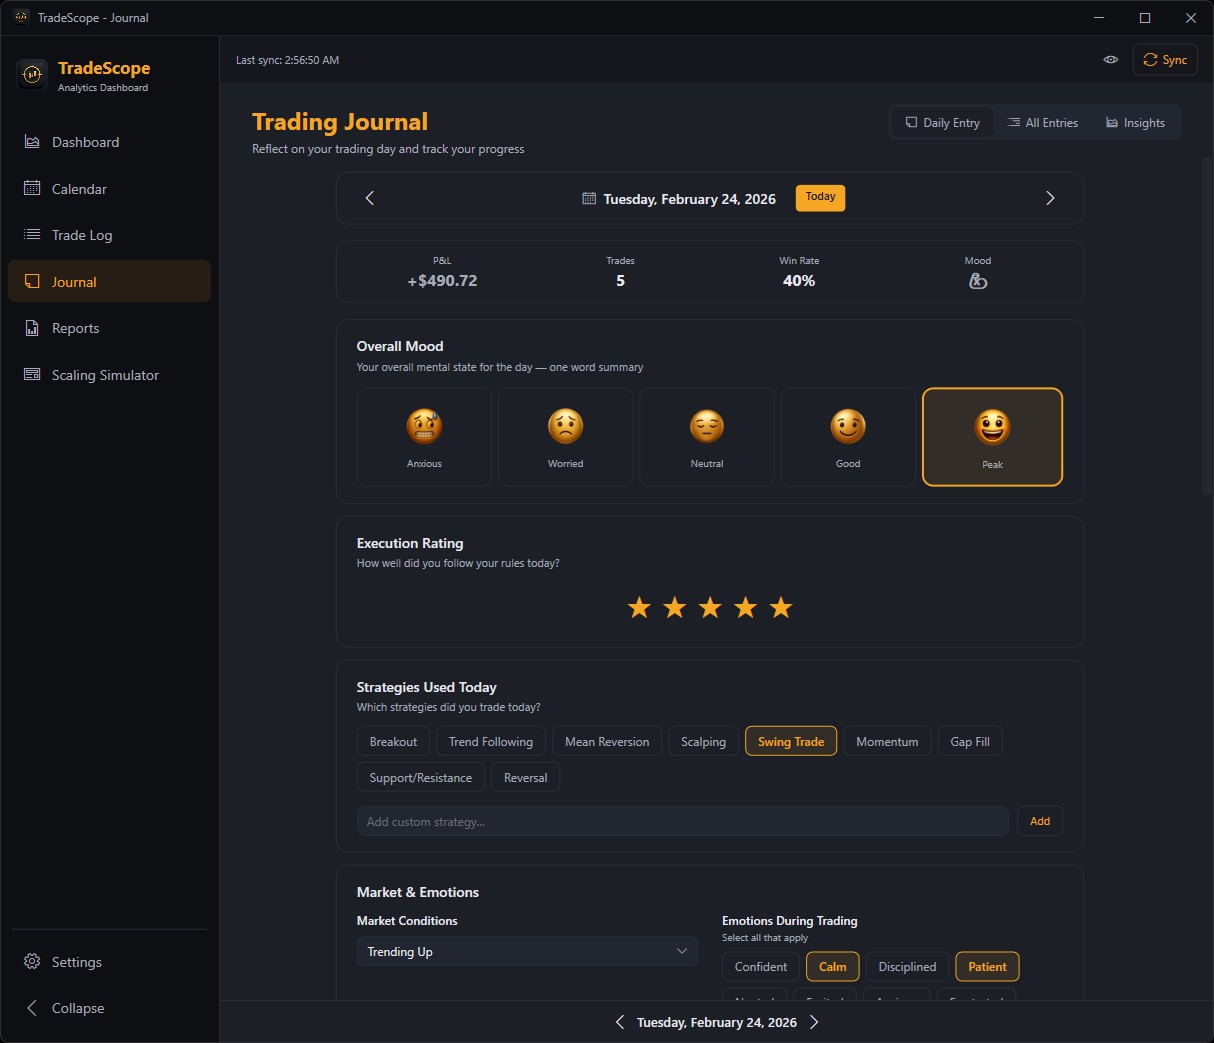Switch to the All Entries tab
Screen dimensions: 1214x1043
[1043, 122]
